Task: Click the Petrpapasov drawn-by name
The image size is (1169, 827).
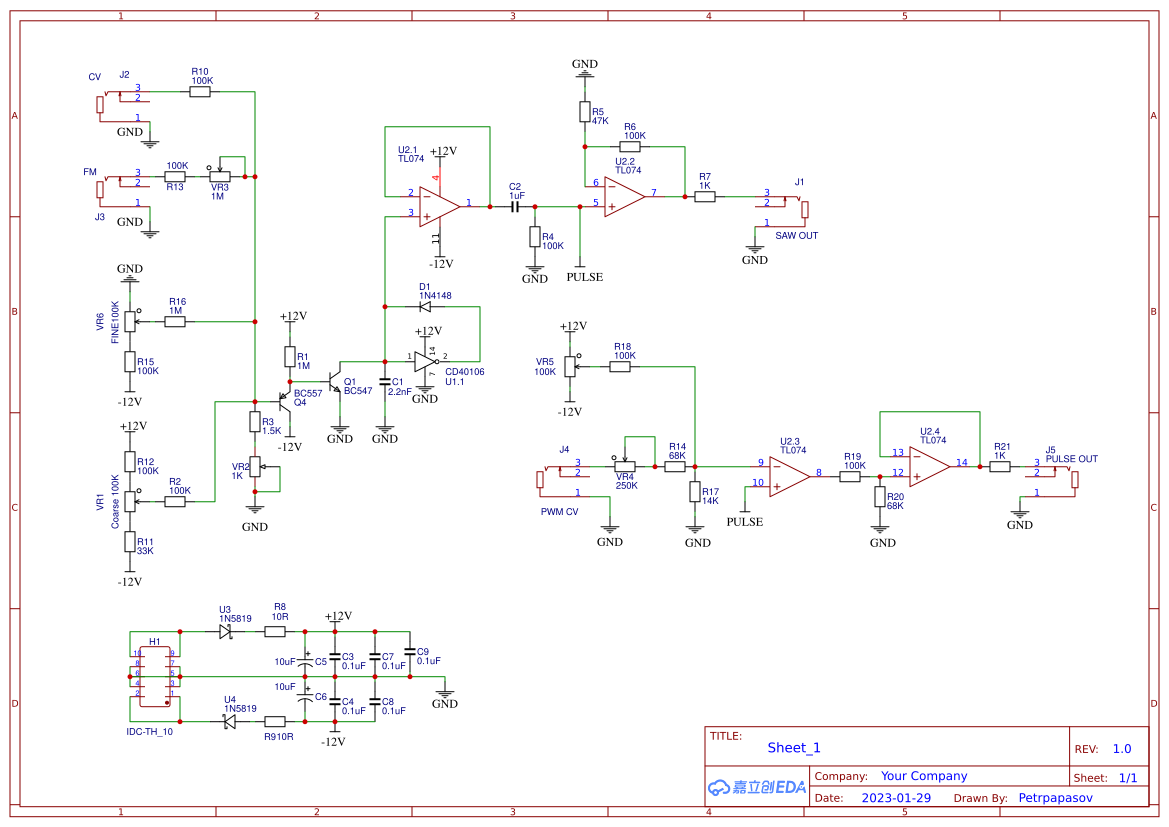Action: click(1056, 798)
